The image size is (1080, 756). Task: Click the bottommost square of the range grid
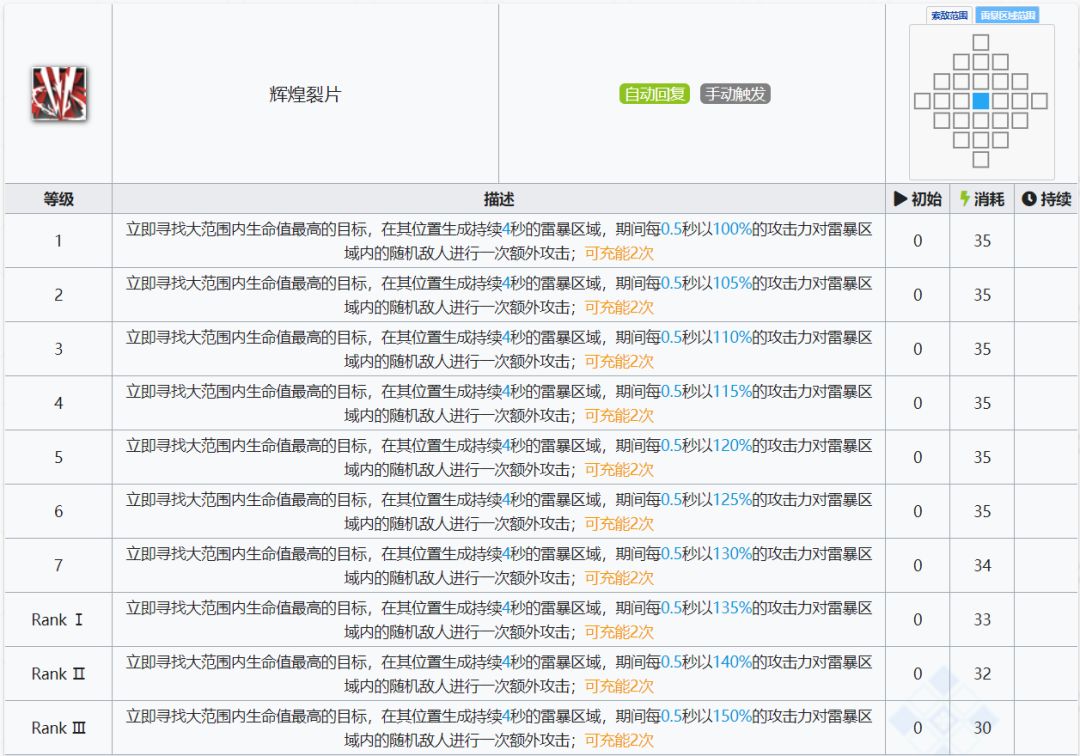tap(980, 159)
